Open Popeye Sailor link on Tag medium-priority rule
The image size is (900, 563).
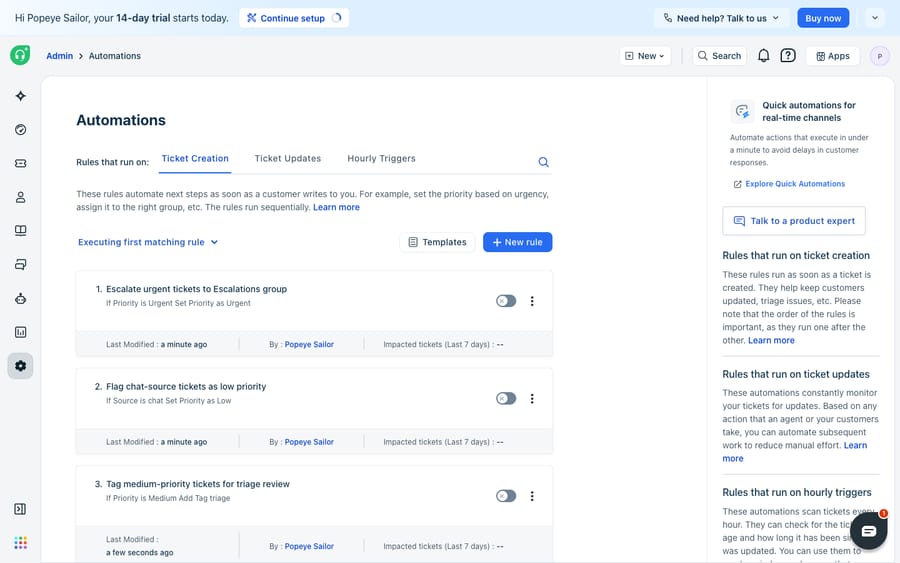tap(309, 547)
